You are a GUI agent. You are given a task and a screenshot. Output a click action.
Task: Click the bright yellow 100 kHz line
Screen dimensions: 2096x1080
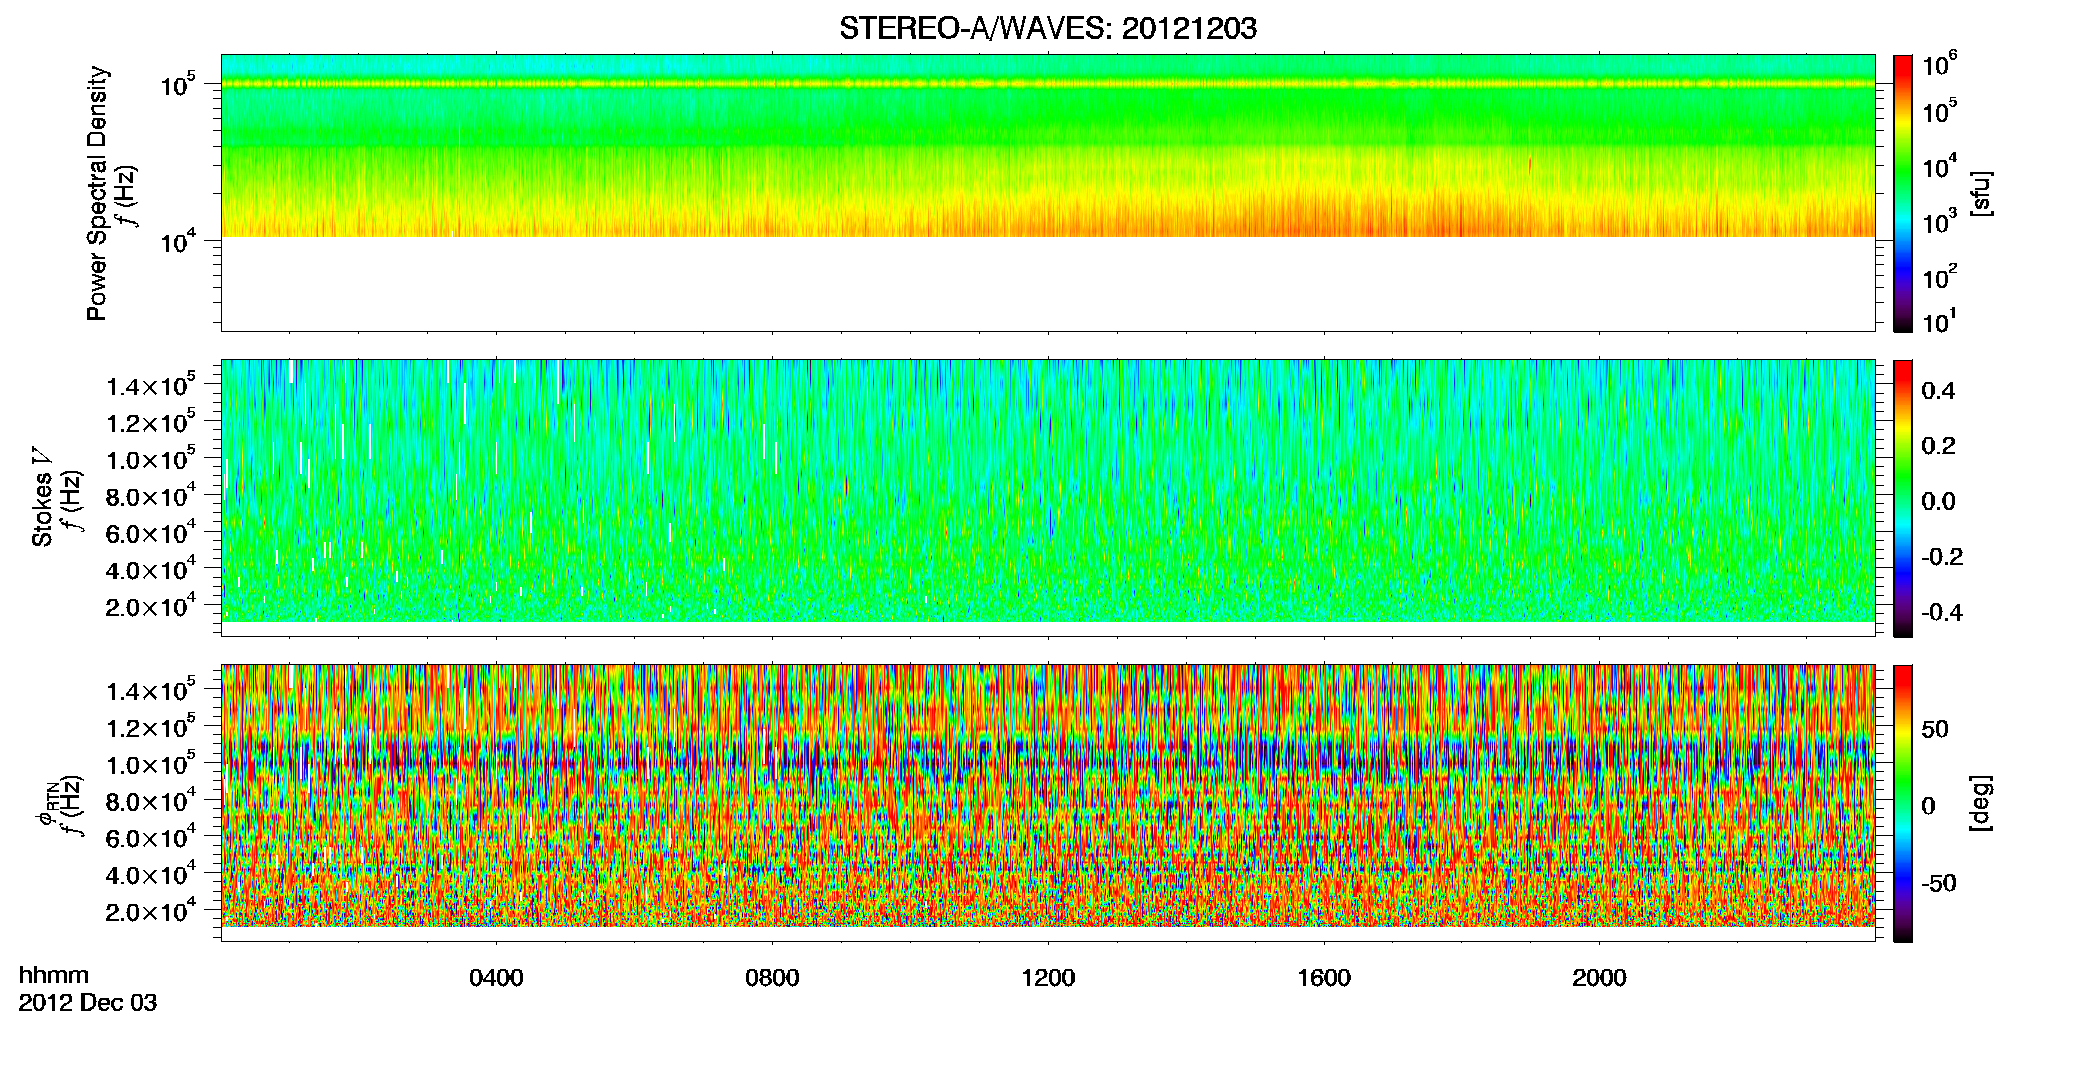click(x=1047, y=84)
